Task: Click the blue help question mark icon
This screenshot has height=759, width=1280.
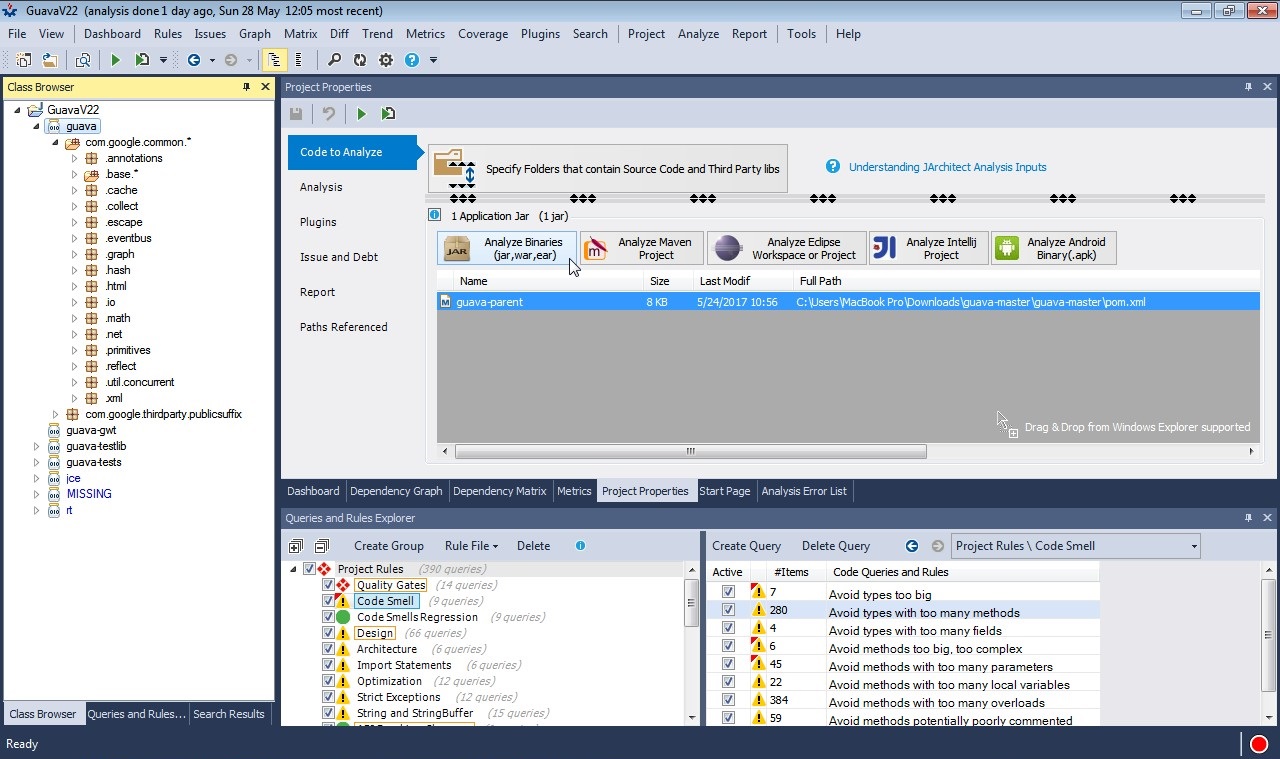Action: coord(411,60)
